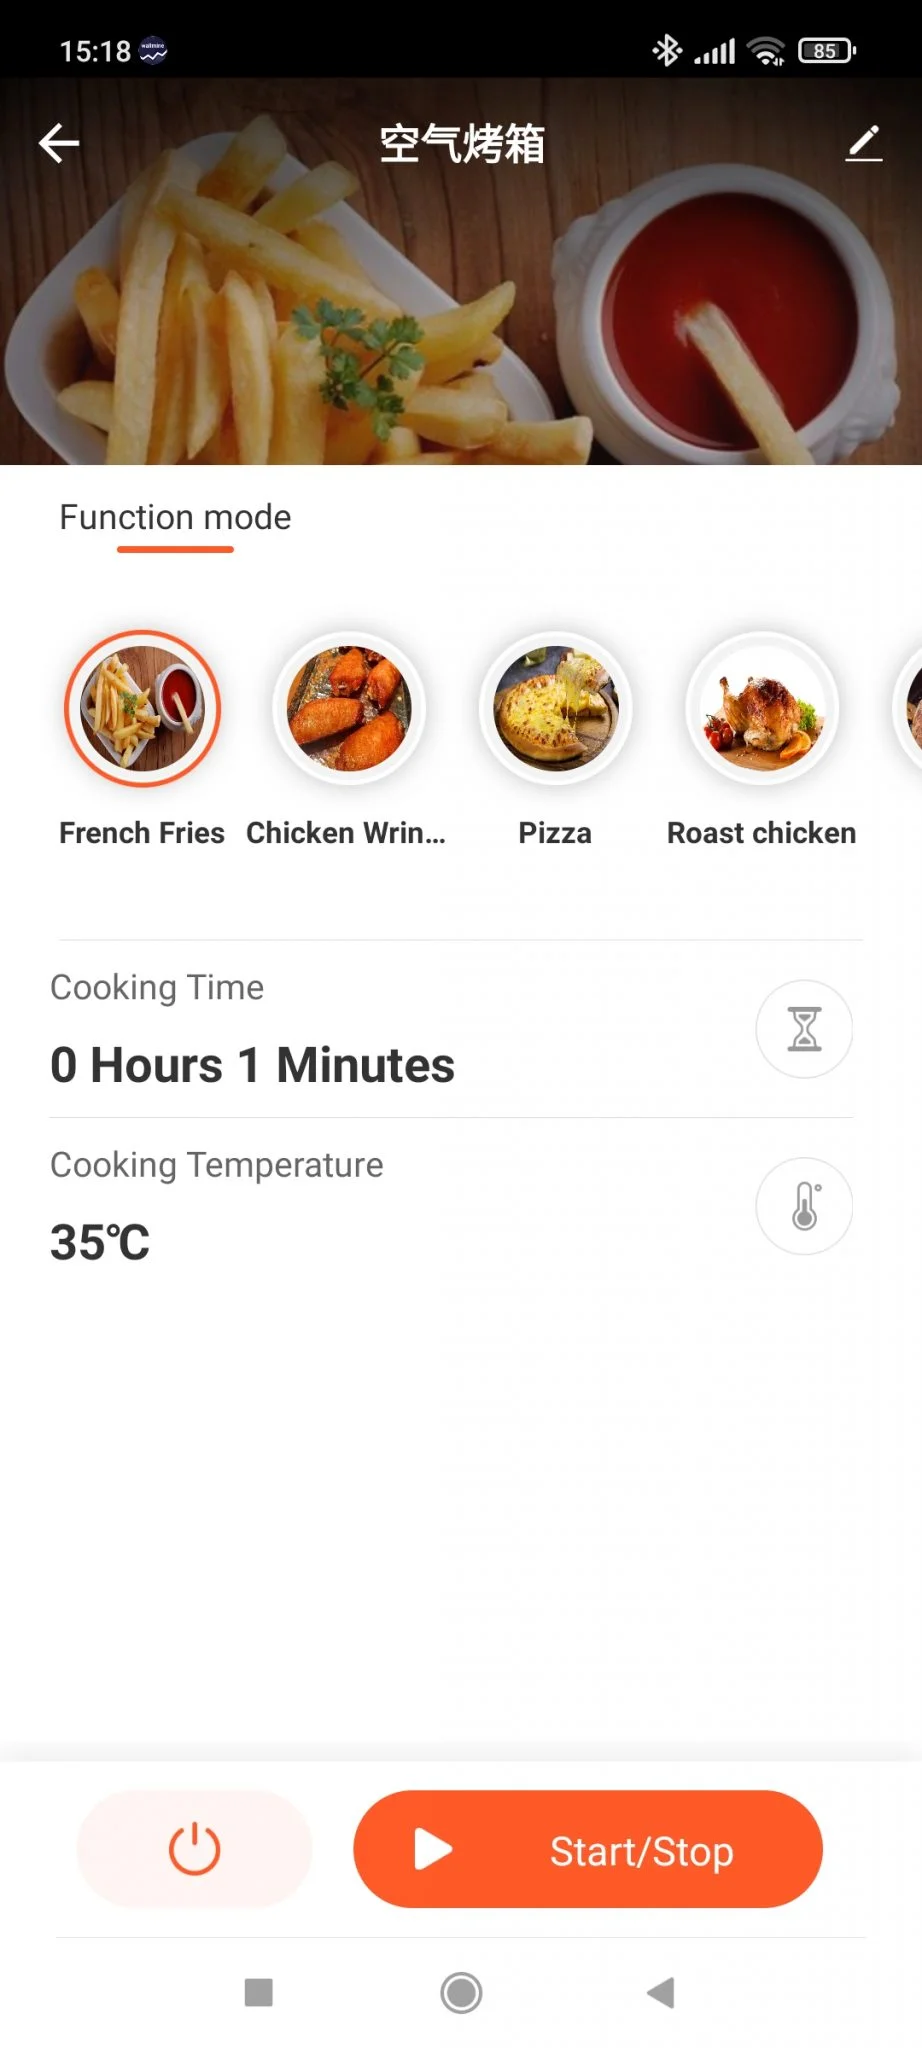Select French Fries mode thumbnail

(x=142, y=708)
